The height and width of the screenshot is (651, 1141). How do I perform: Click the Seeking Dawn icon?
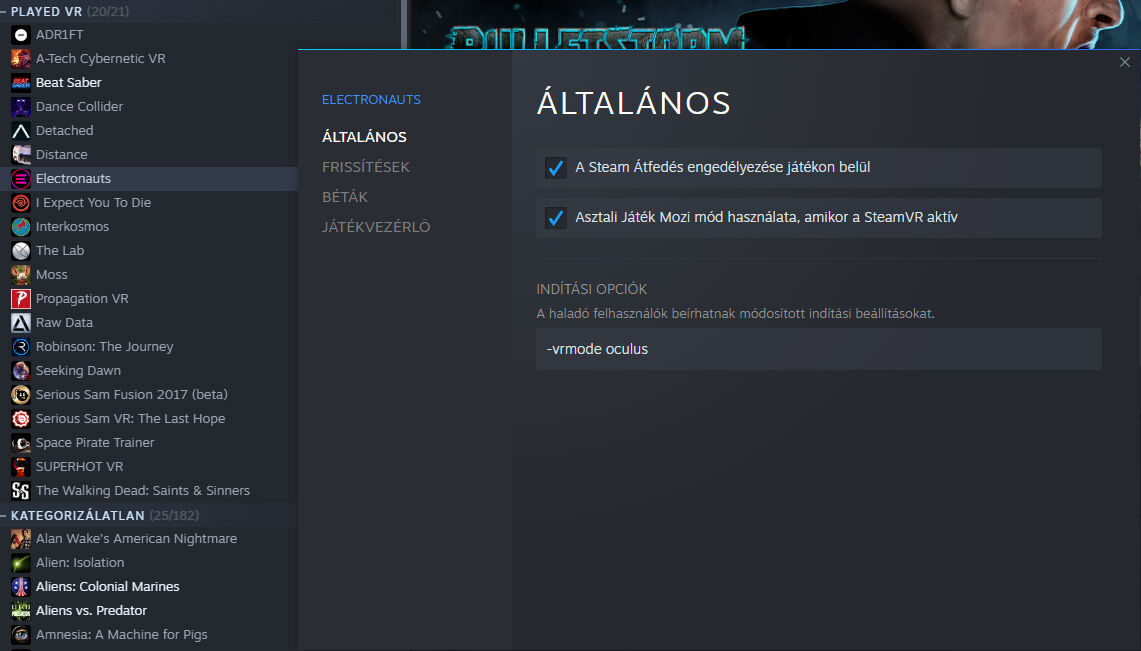pos(20,371)
